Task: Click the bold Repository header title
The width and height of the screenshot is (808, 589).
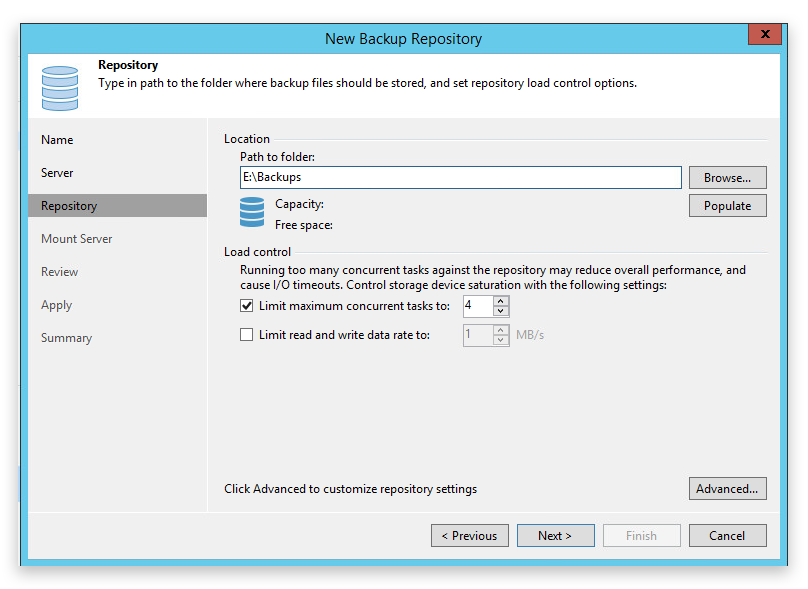Action: (128, 65)
